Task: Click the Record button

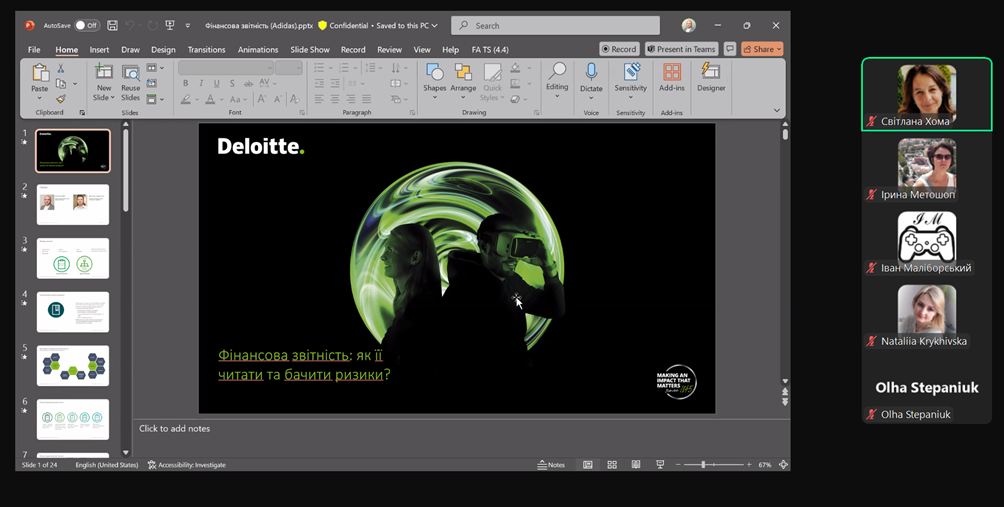Action: coord(619,49)
